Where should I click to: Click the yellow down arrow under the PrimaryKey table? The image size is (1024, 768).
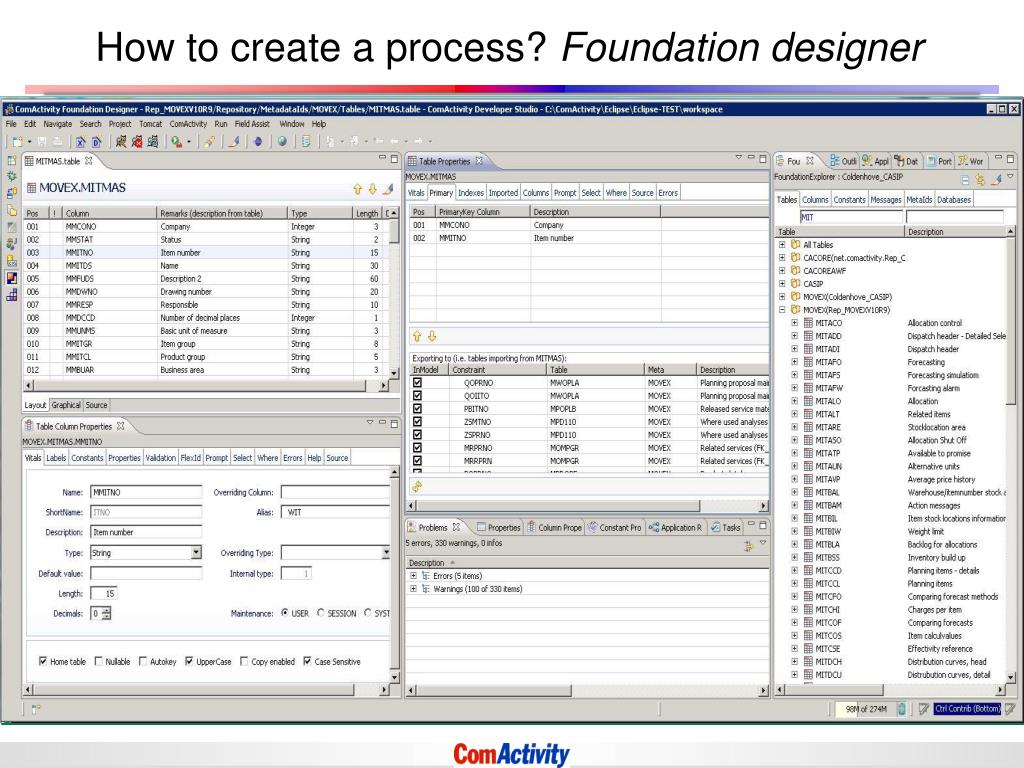pos(432,336)
